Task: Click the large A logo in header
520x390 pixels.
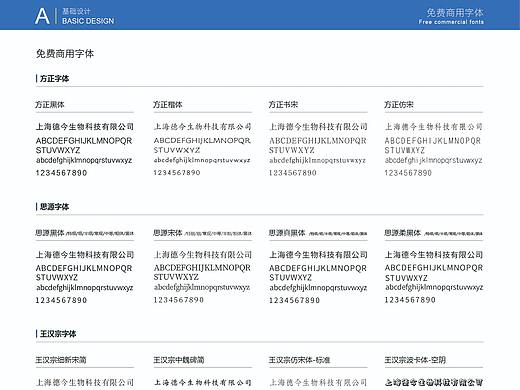Action: click(42, 16)
